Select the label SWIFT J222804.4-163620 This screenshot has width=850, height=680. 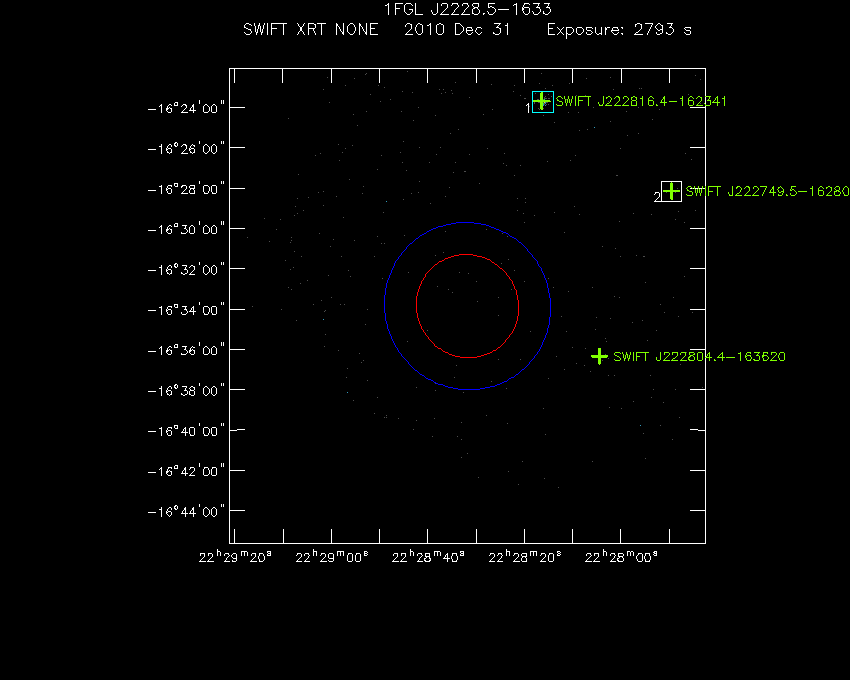[699, 357]
